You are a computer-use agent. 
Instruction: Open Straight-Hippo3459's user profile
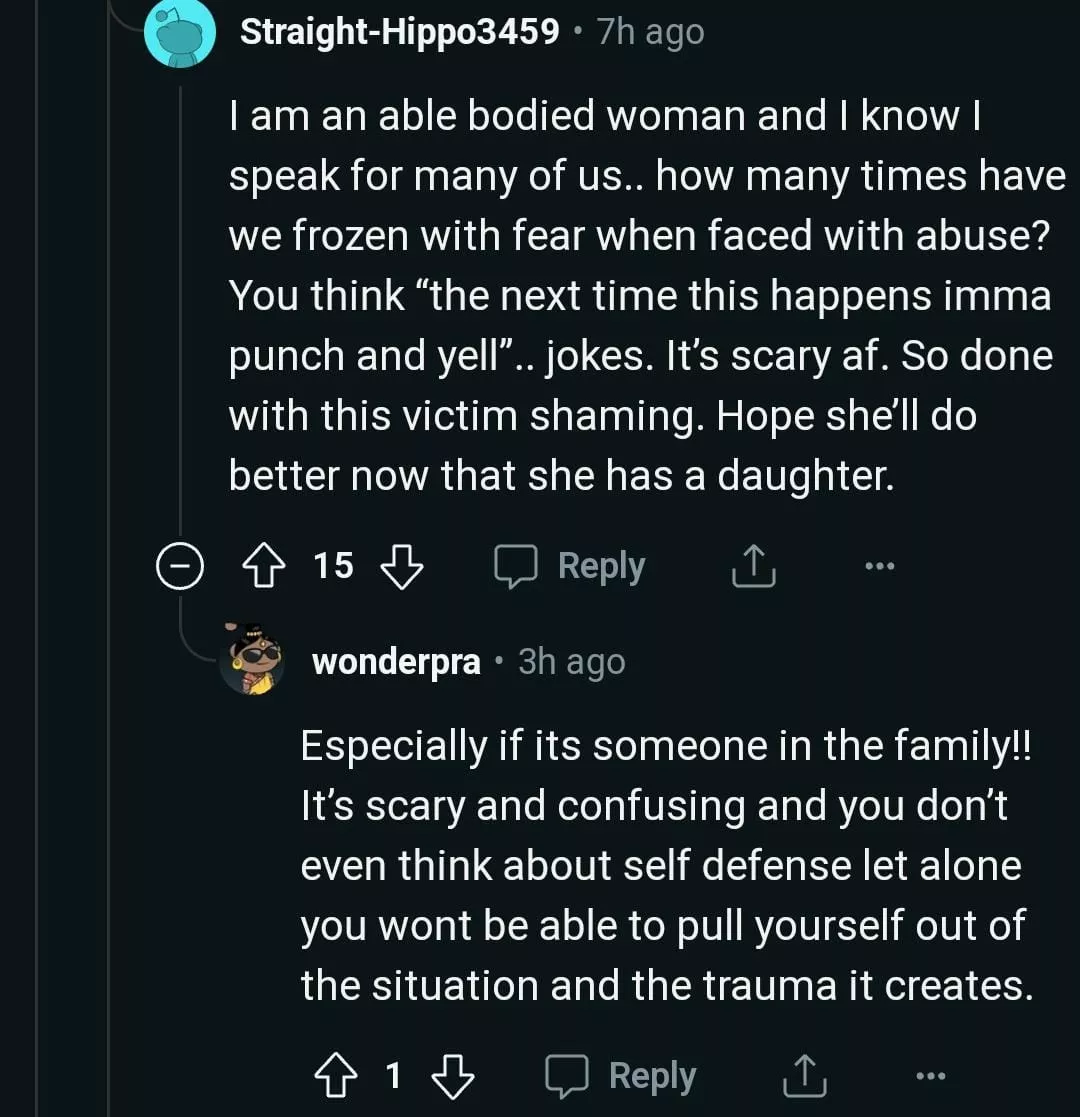click(400, 33)
